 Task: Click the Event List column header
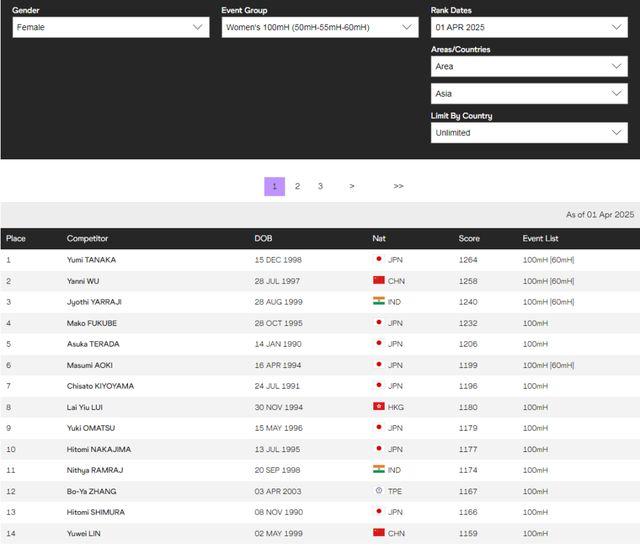coord(540,238)
